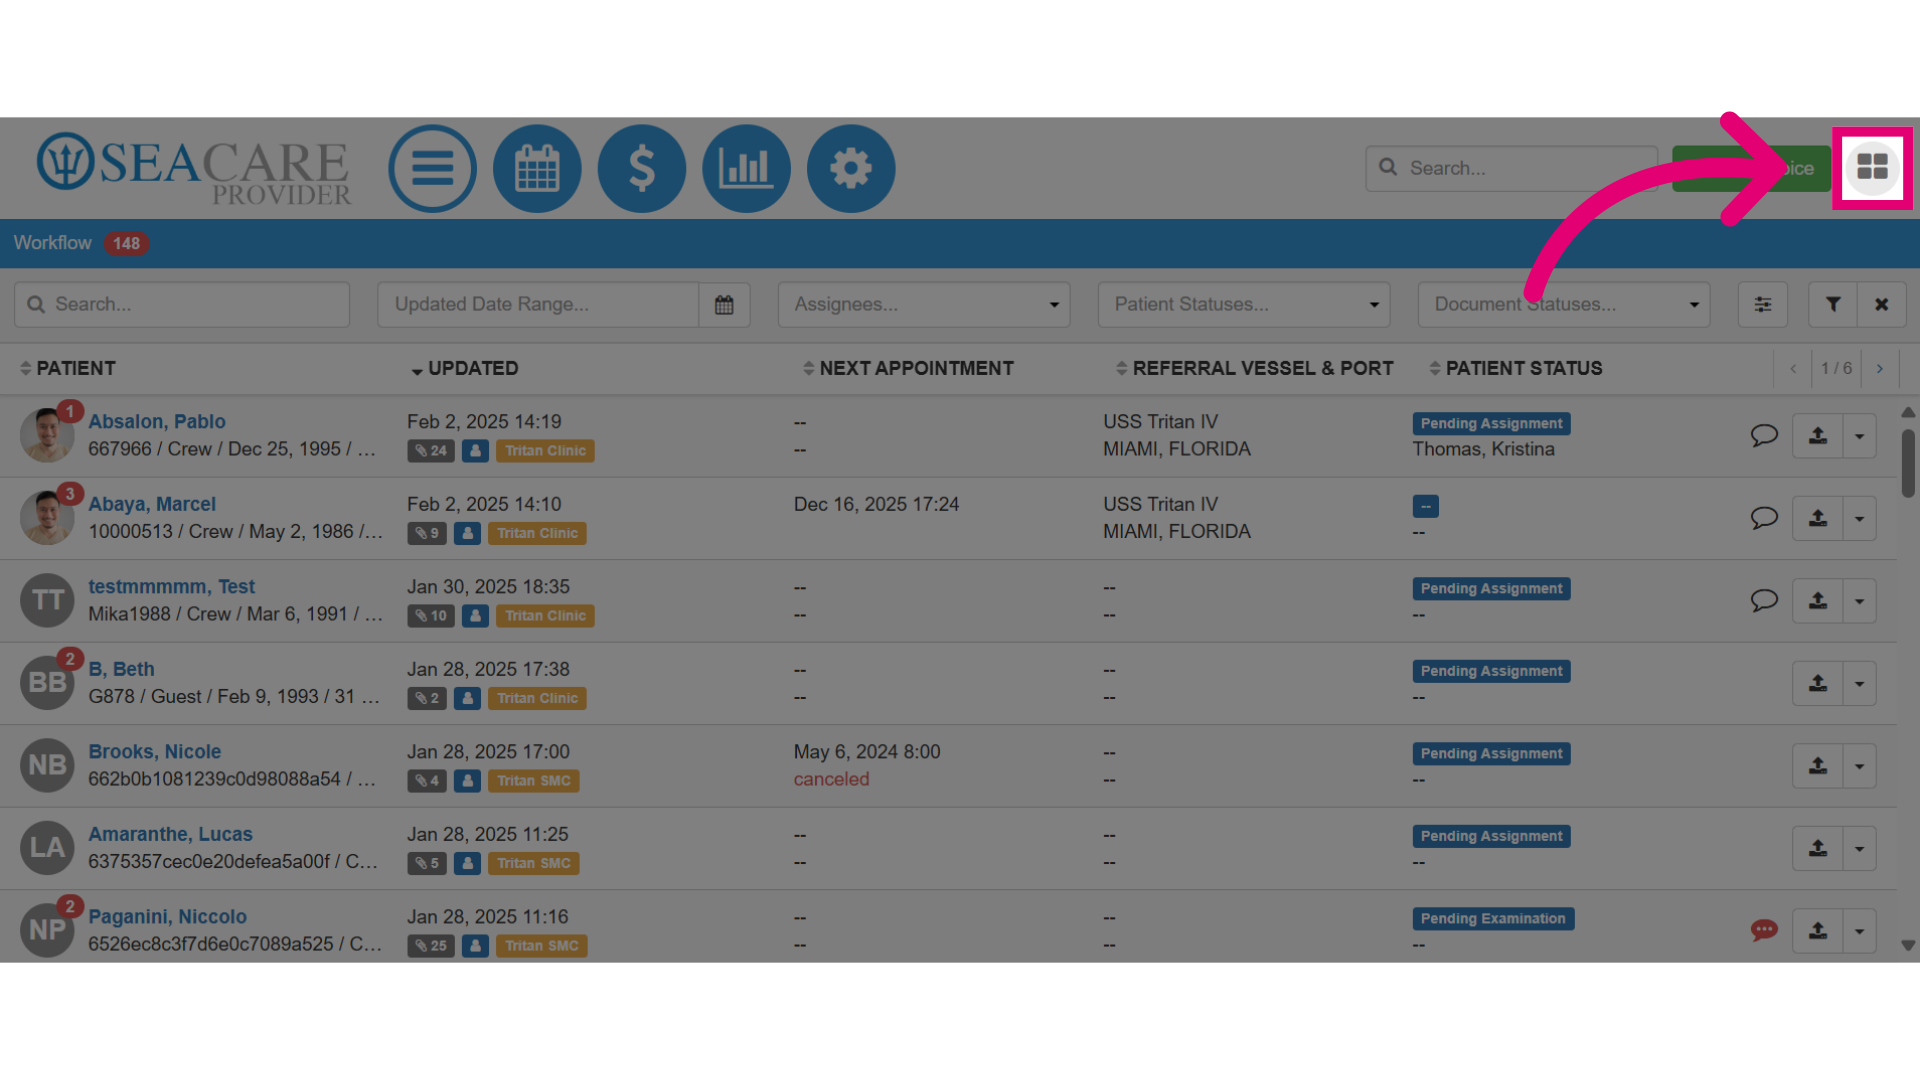This screenshot has width=1920, height=1080.
Task: Expand the Patient Statuses dropdown
Action: [1244, 304]
